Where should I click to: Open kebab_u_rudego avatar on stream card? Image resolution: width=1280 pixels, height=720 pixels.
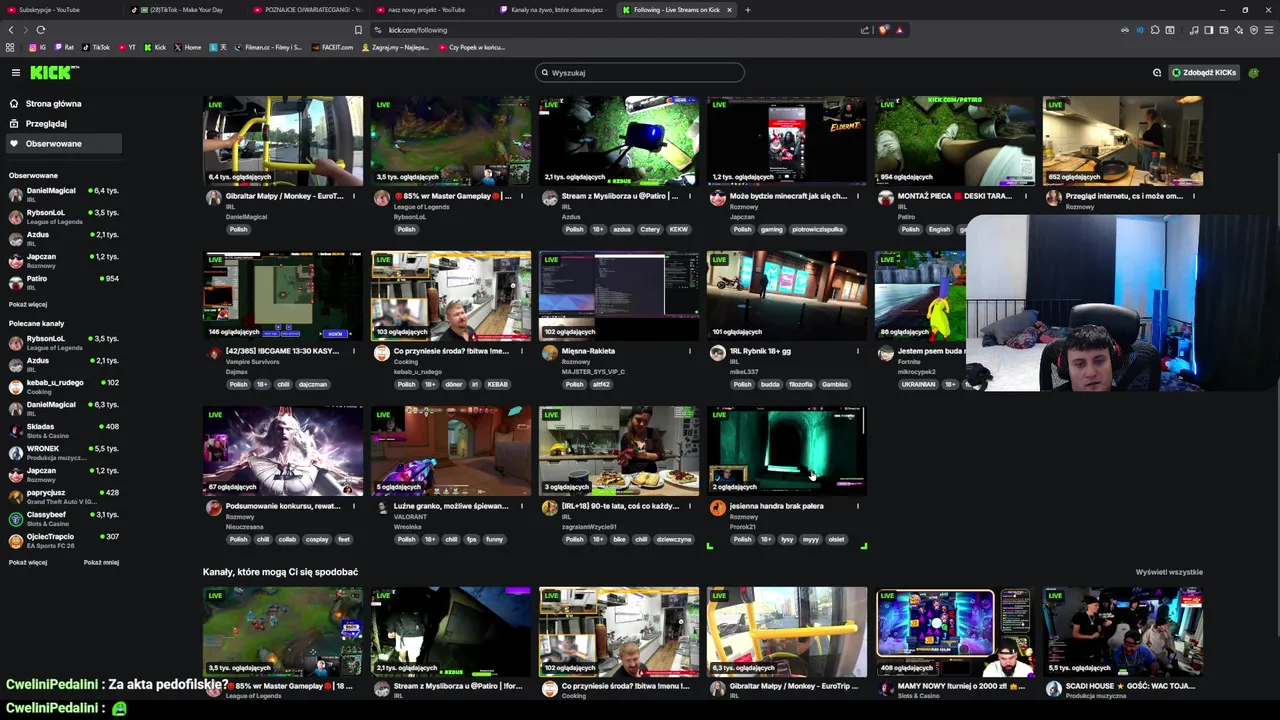(381, 353)
